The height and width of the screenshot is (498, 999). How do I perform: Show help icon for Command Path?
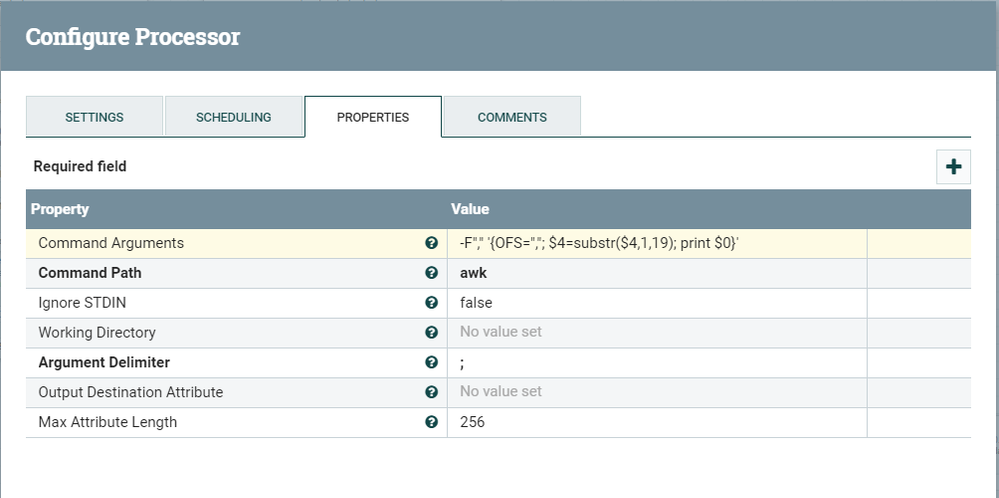[431, 273]
